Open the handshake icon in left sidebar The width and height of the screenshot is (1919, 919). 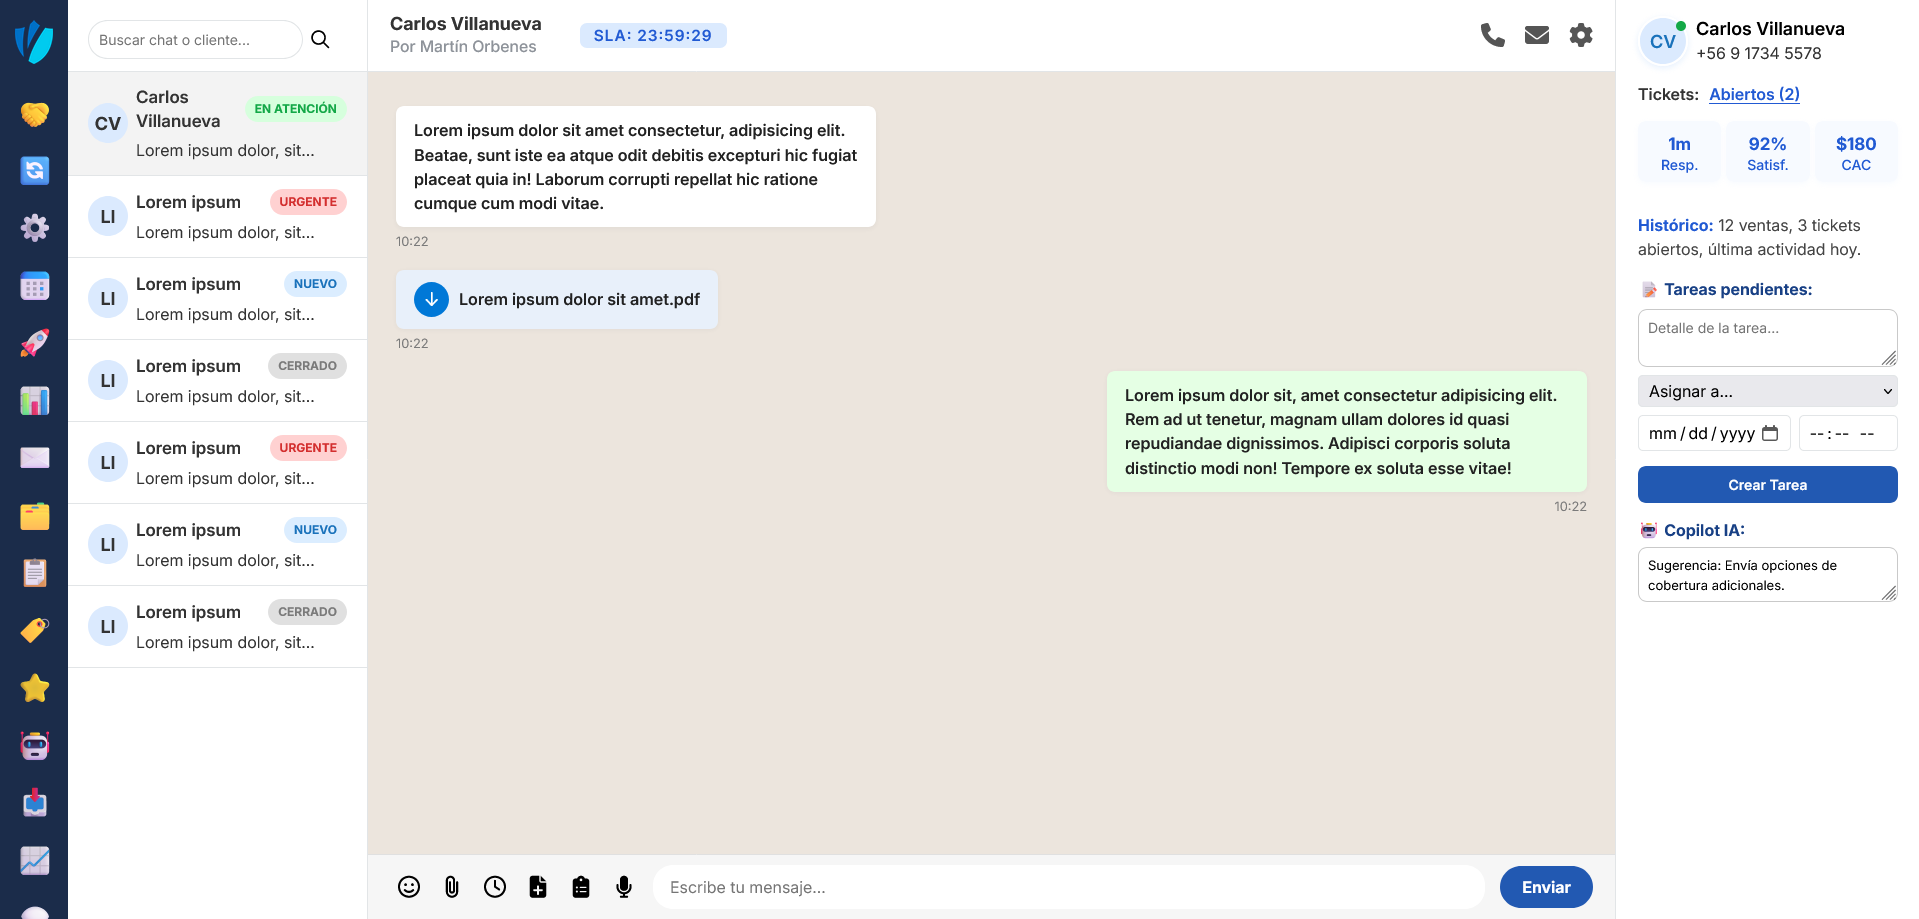tap(34, 114)
